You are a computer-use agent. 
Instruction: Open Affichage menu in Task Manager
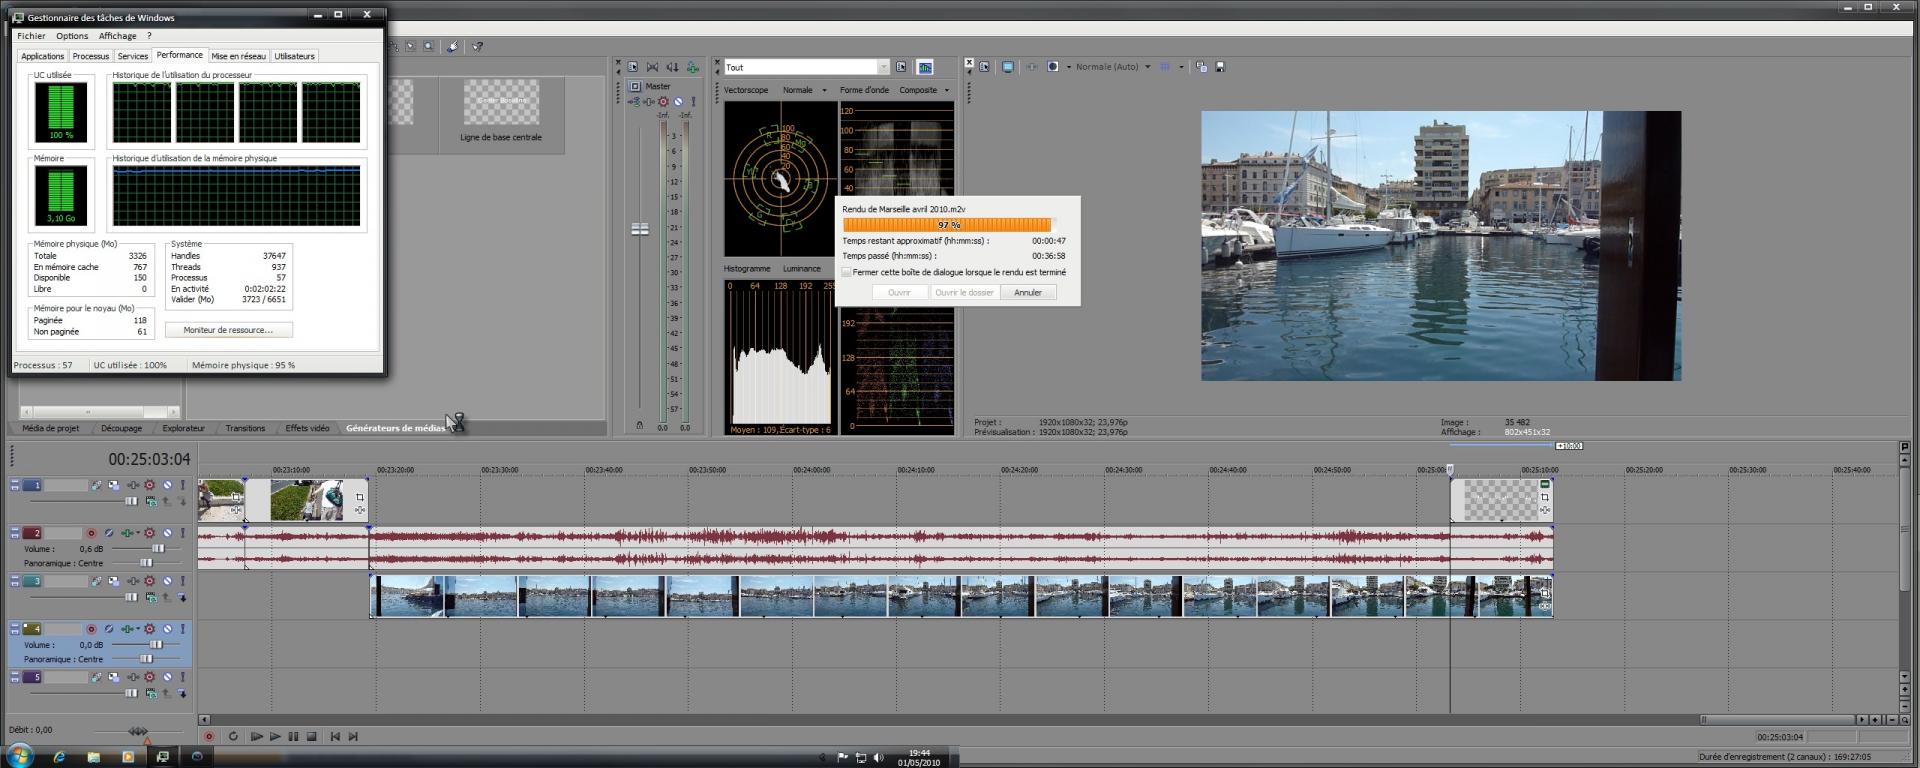coord(117,36)
